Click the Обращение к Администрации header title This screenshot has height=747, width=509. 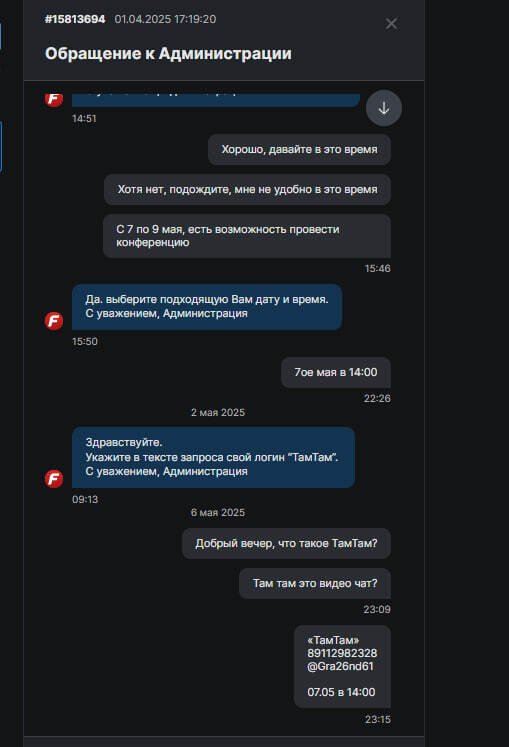tap(168, 53)
